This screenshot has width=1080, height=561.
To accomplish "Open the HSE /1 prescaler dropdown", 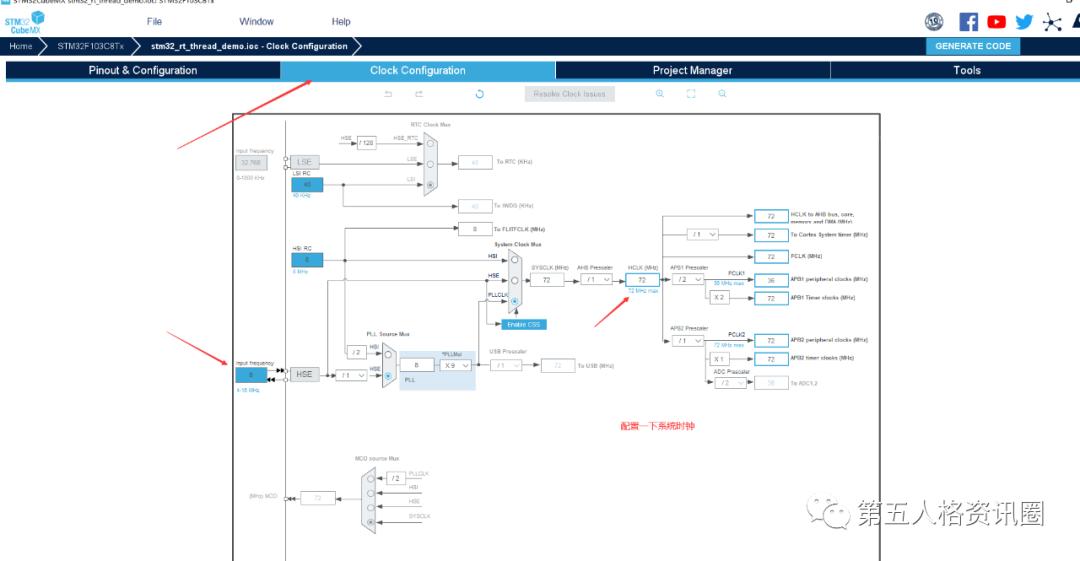I will pos(351,375).
